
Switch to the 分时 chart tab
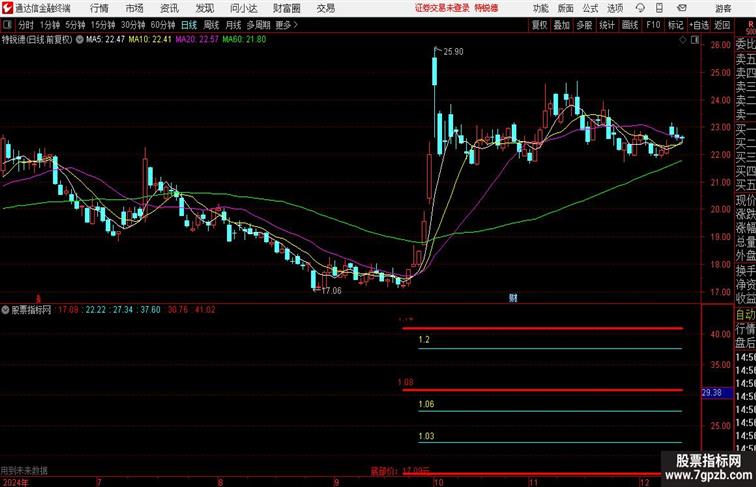(x=26, y=25)
